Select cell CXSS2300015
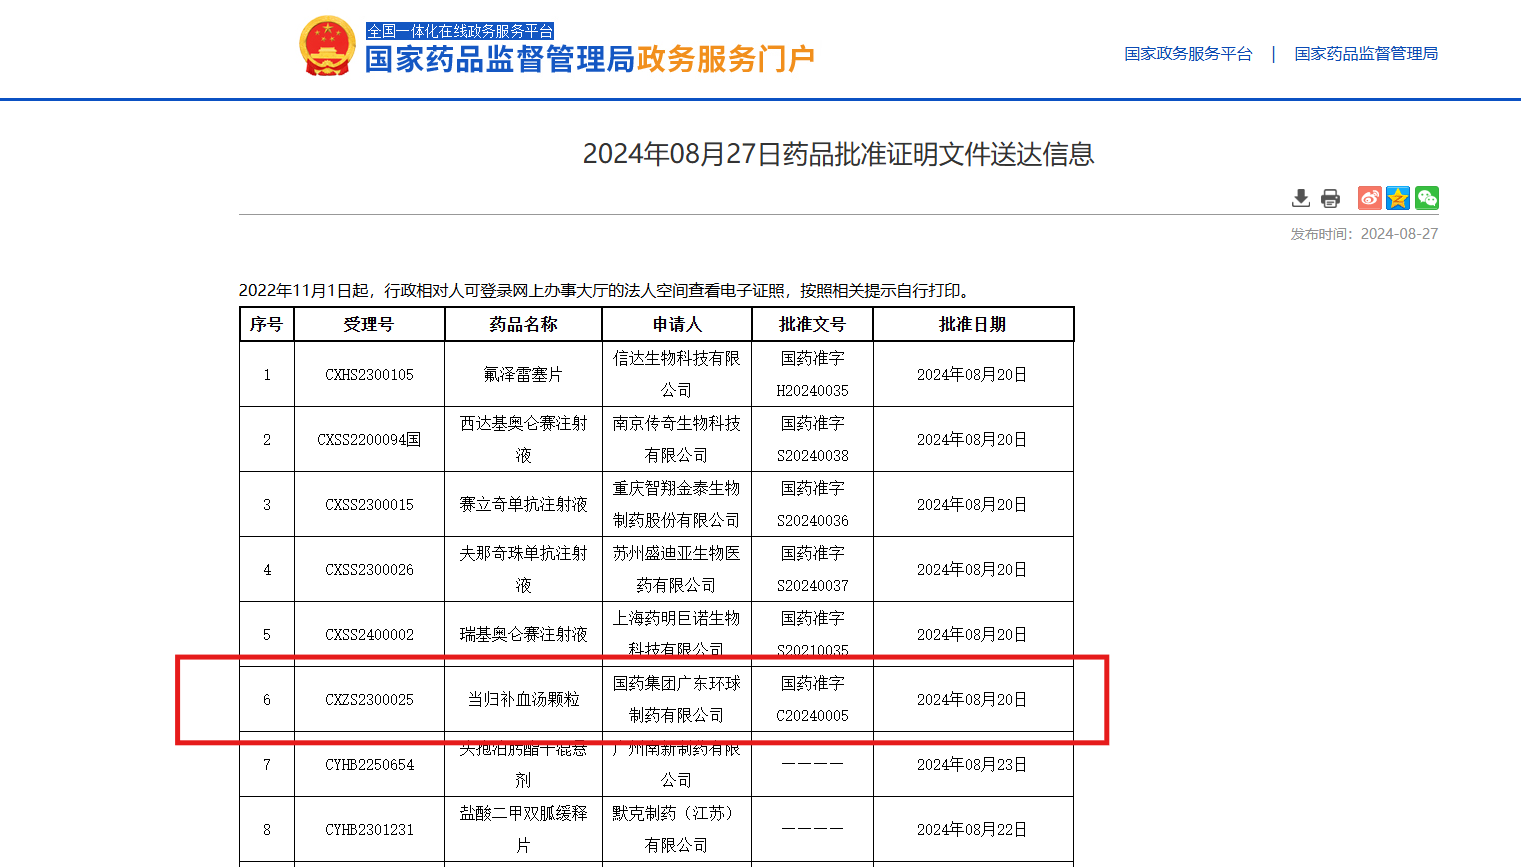 [x=369, y=505]
